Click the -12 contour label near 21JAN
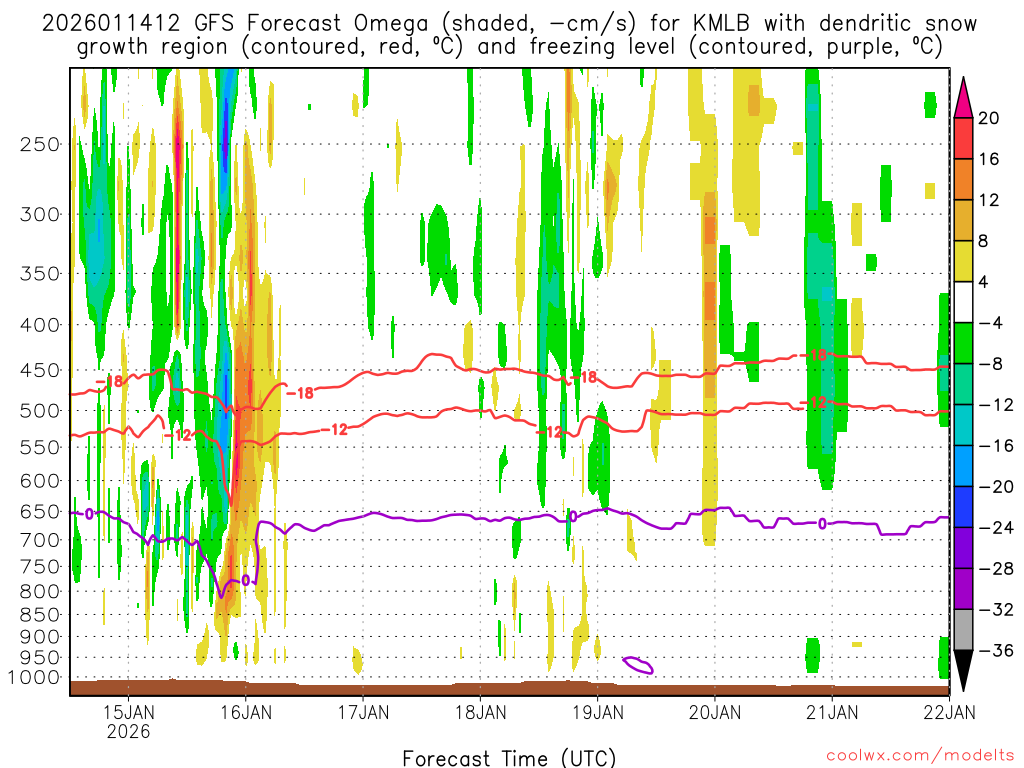The width and height of the screenshot is (1024, 768). 815,402
